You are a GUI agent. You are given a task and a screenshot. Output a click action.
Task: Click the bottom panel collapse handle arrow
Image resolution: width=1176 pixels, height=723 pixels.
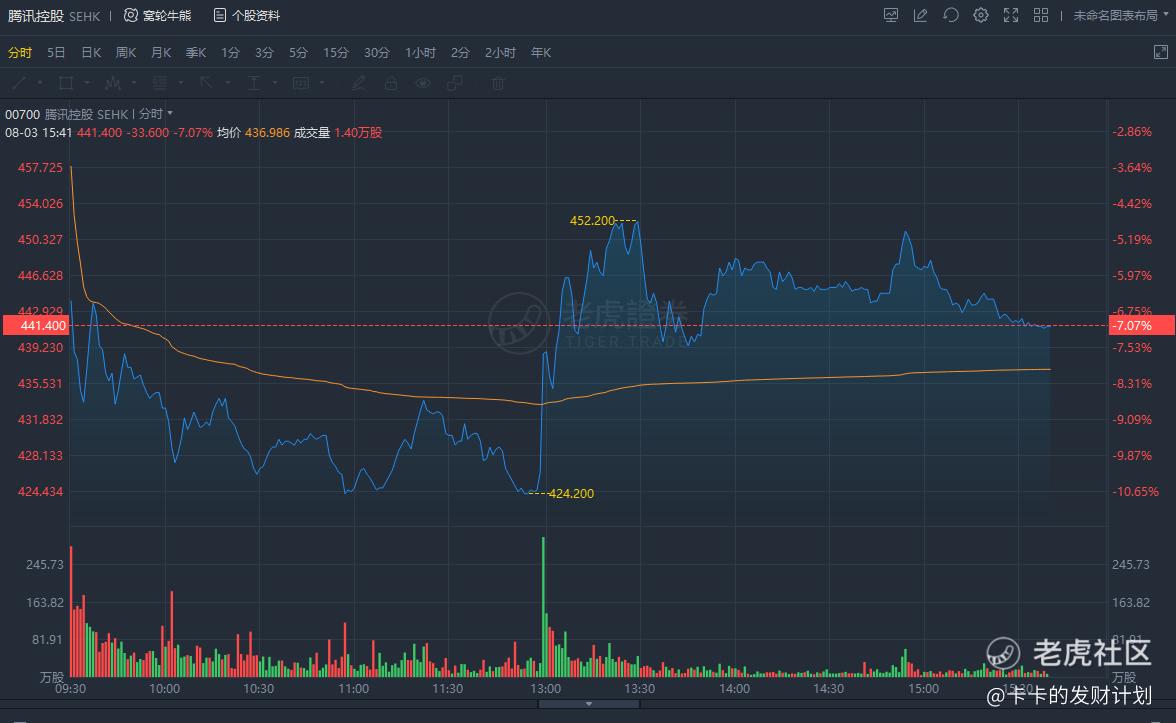pos(588,704)
